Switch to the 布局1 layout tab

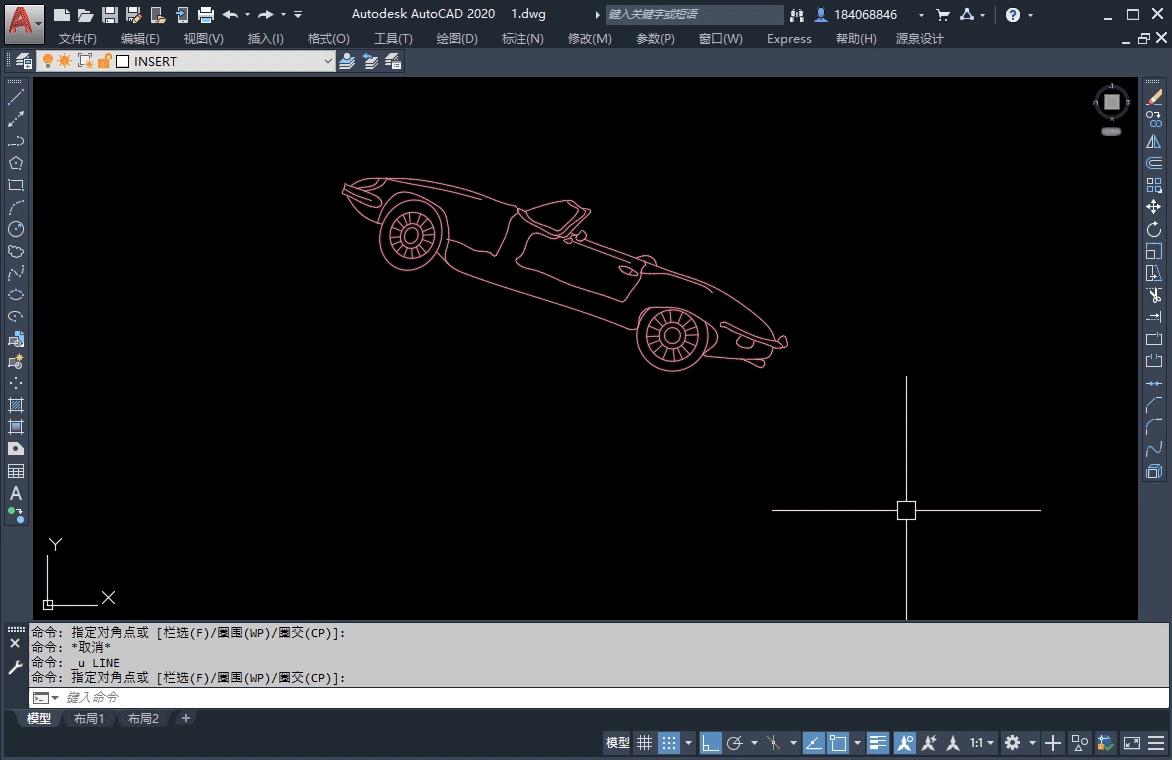coord(88,718)
